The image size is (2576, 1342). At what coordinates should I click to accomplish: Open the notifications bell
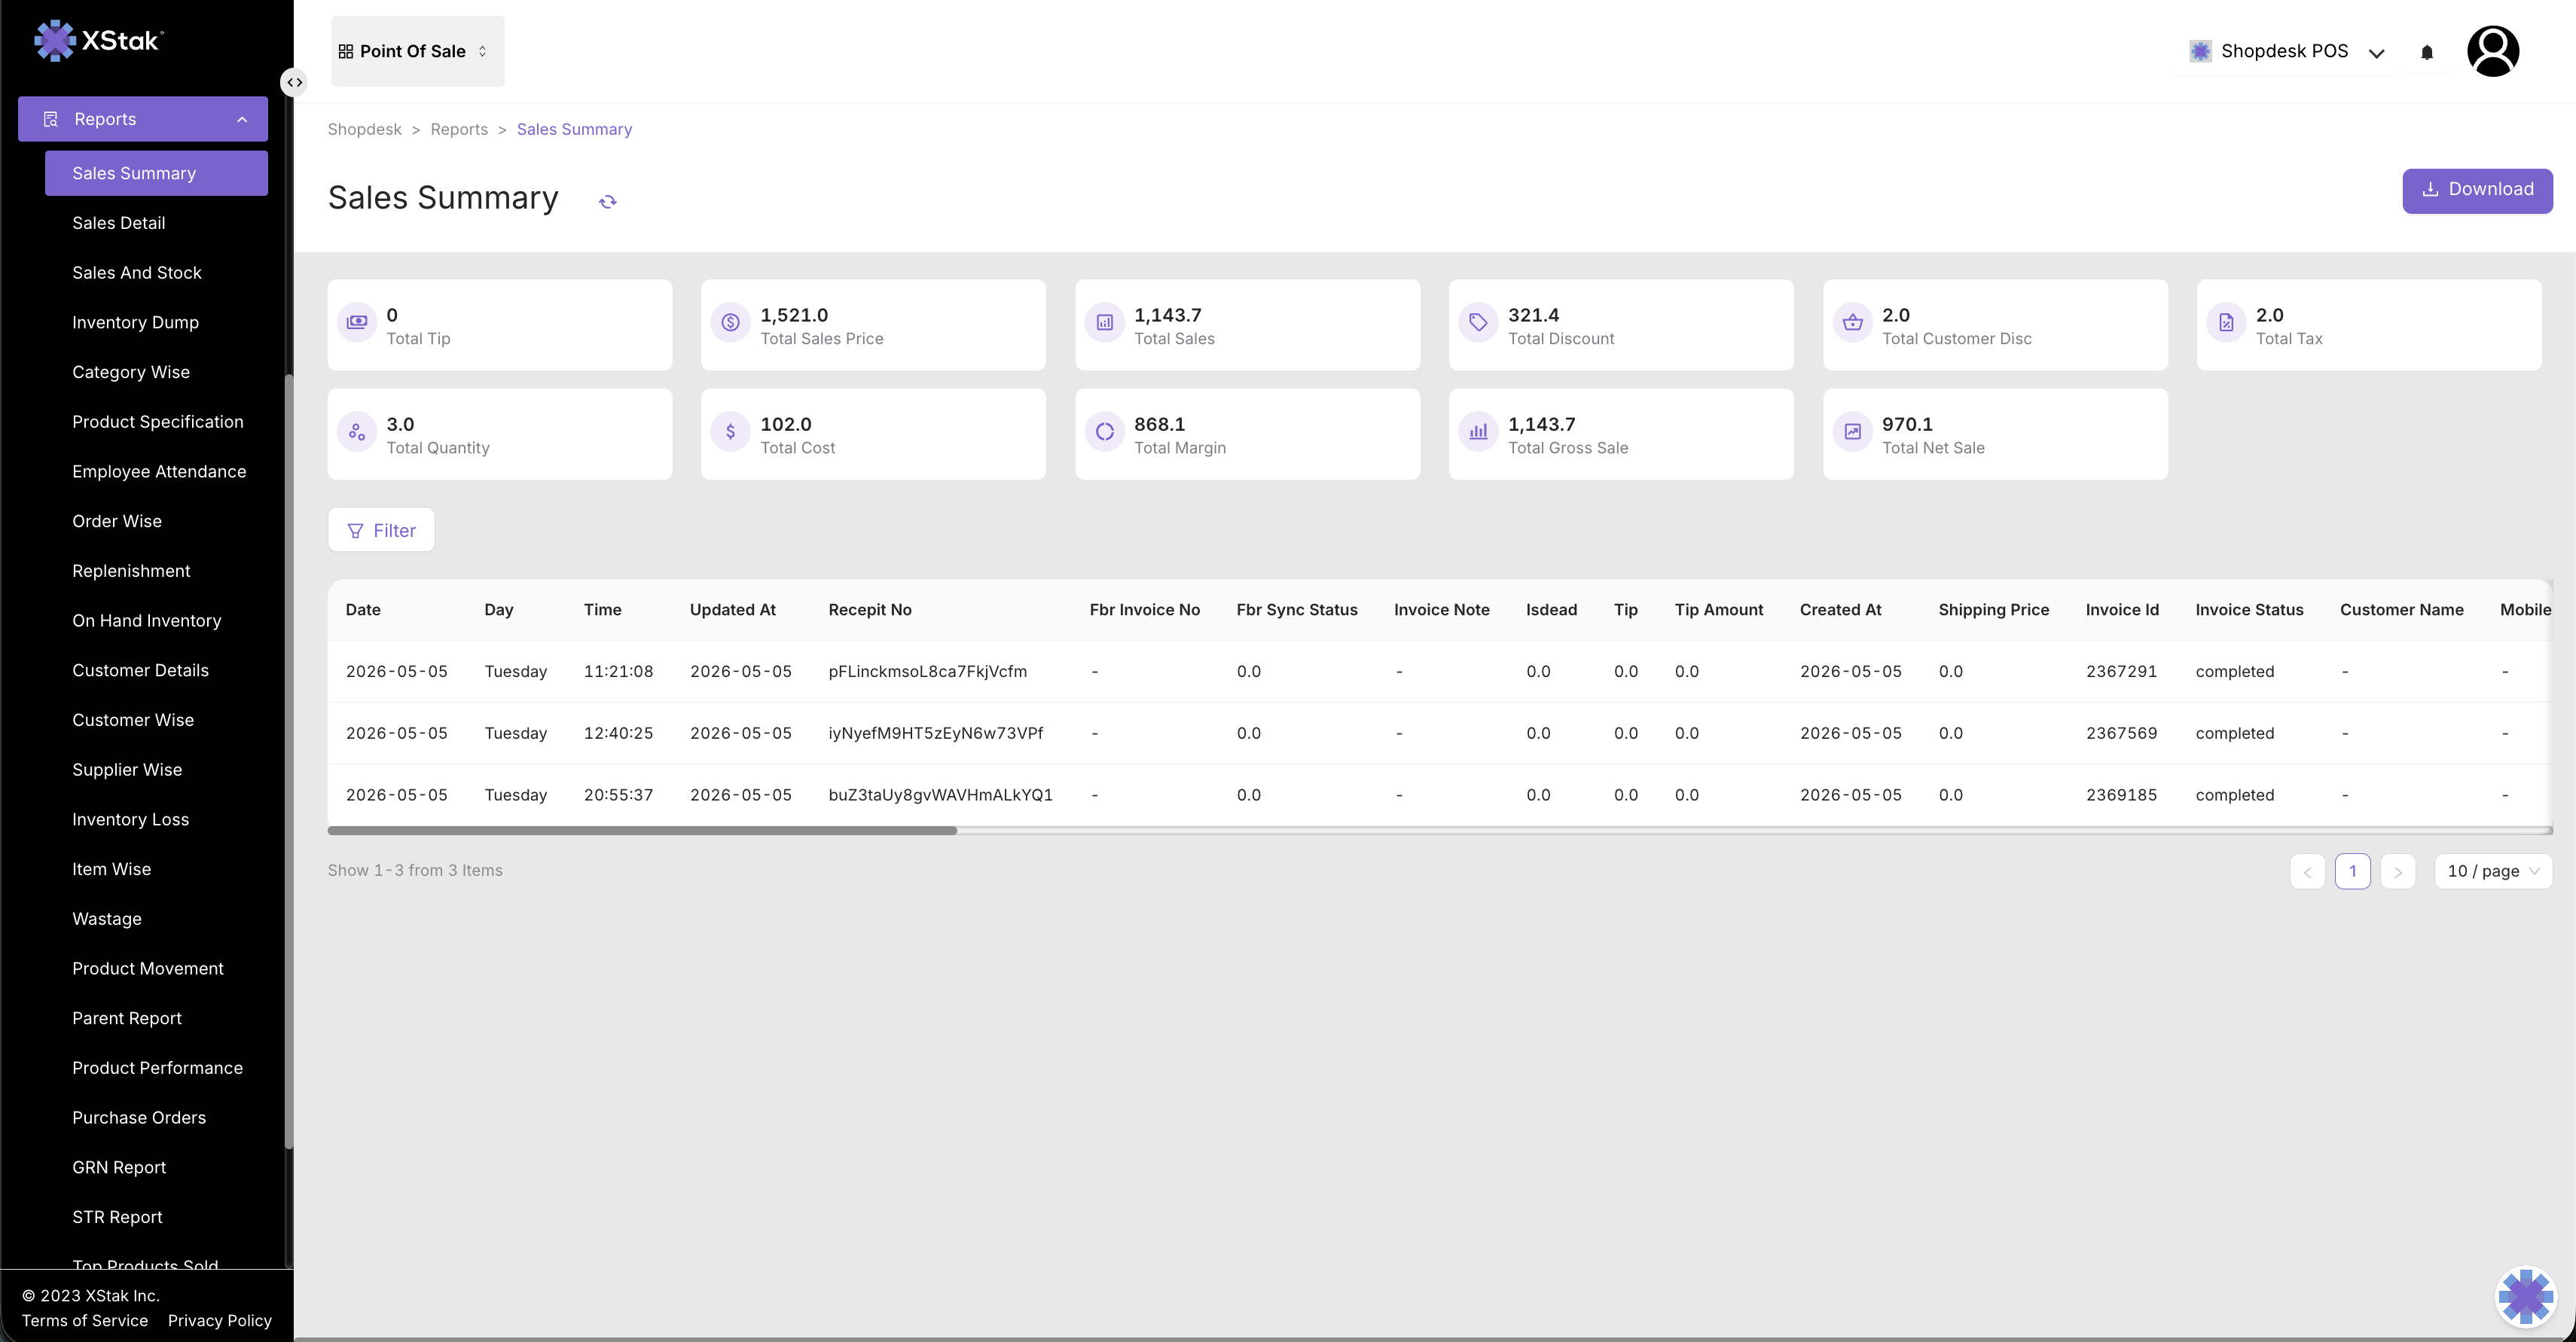pos(2426,52)
